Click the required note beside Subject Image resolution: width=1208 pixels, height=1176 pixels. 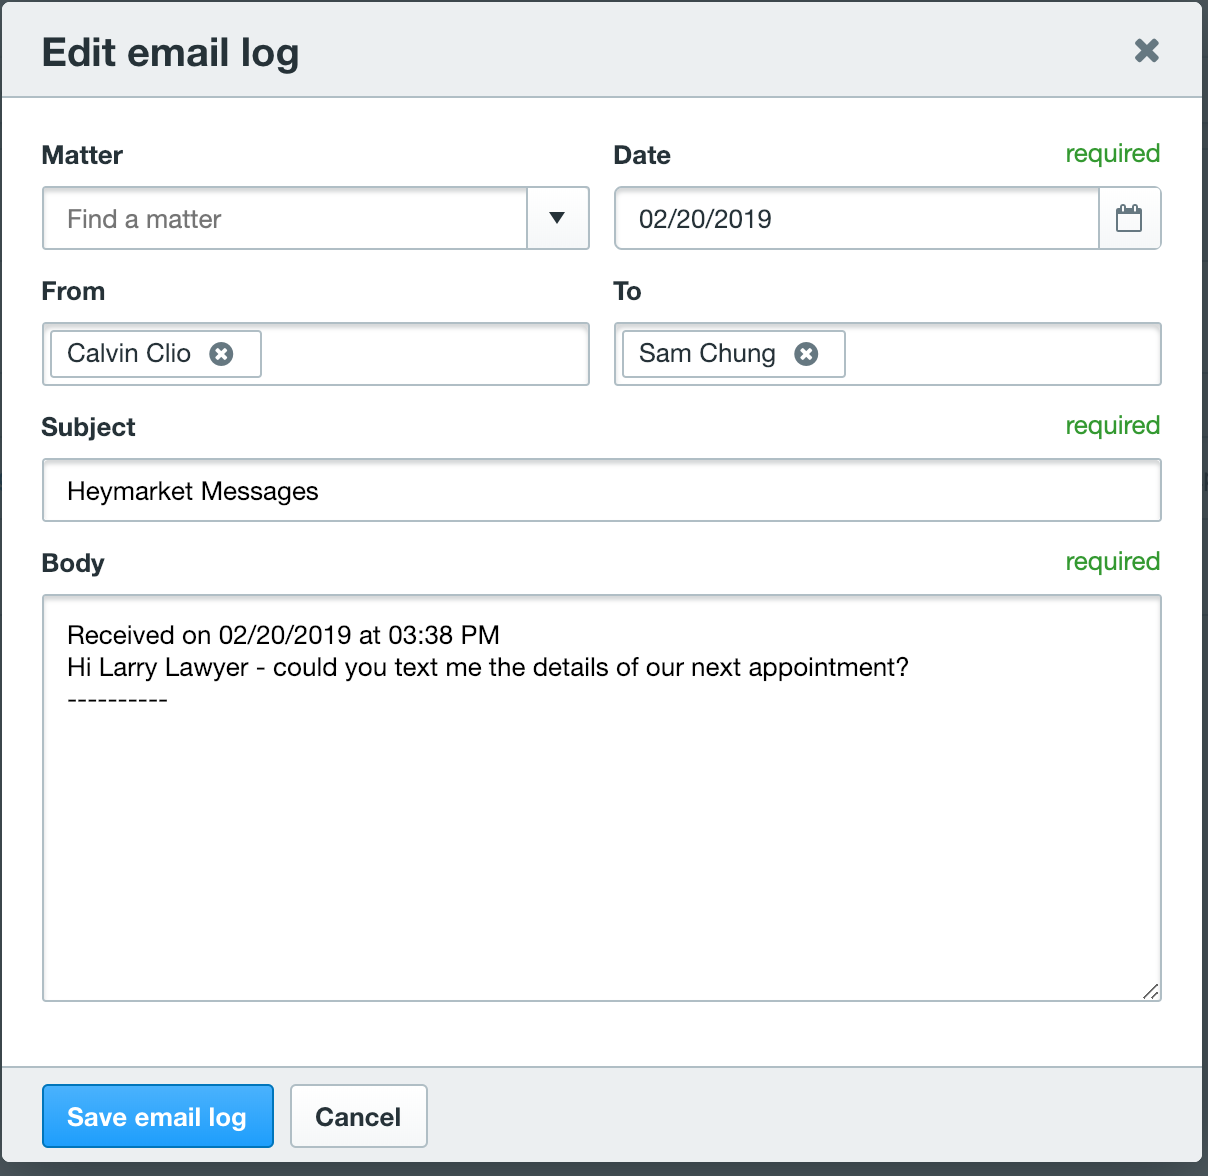(1112, 426)
